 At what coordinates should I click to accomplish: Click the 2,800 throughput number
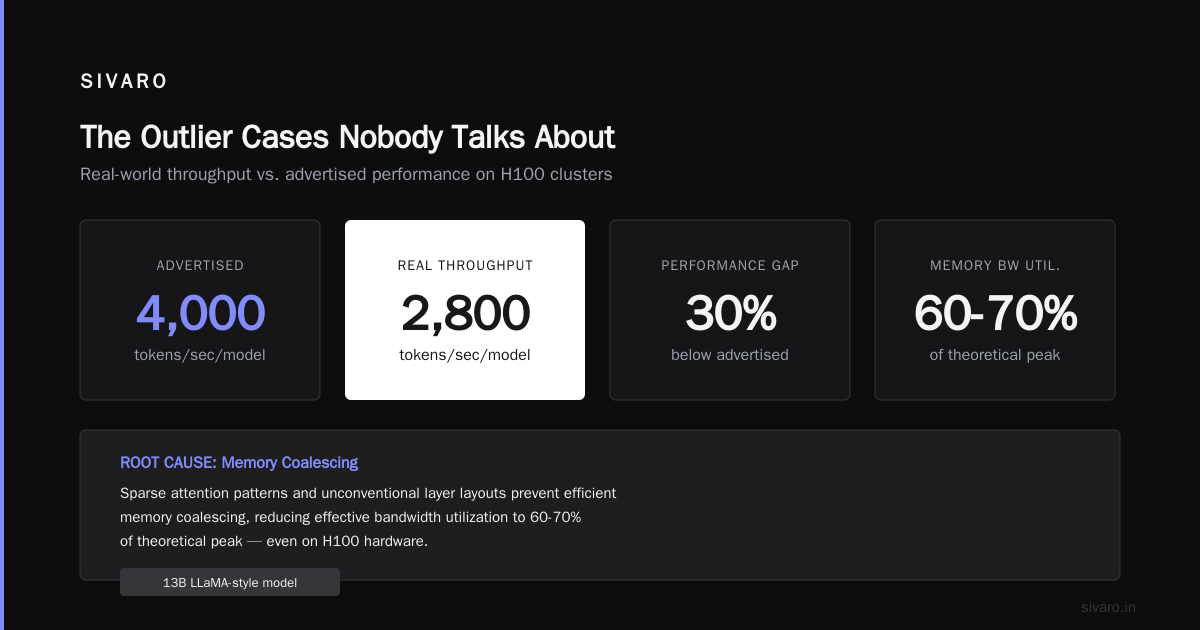coord(465,313)
